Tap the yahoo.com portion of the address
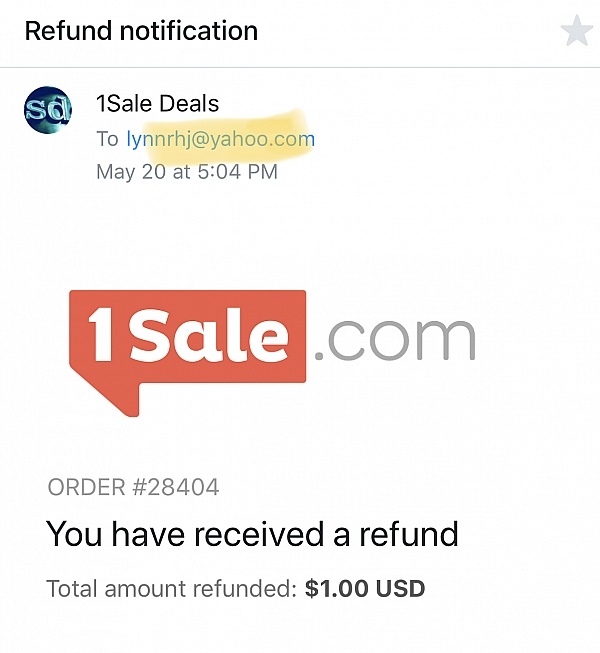 [x=262, y=139]
